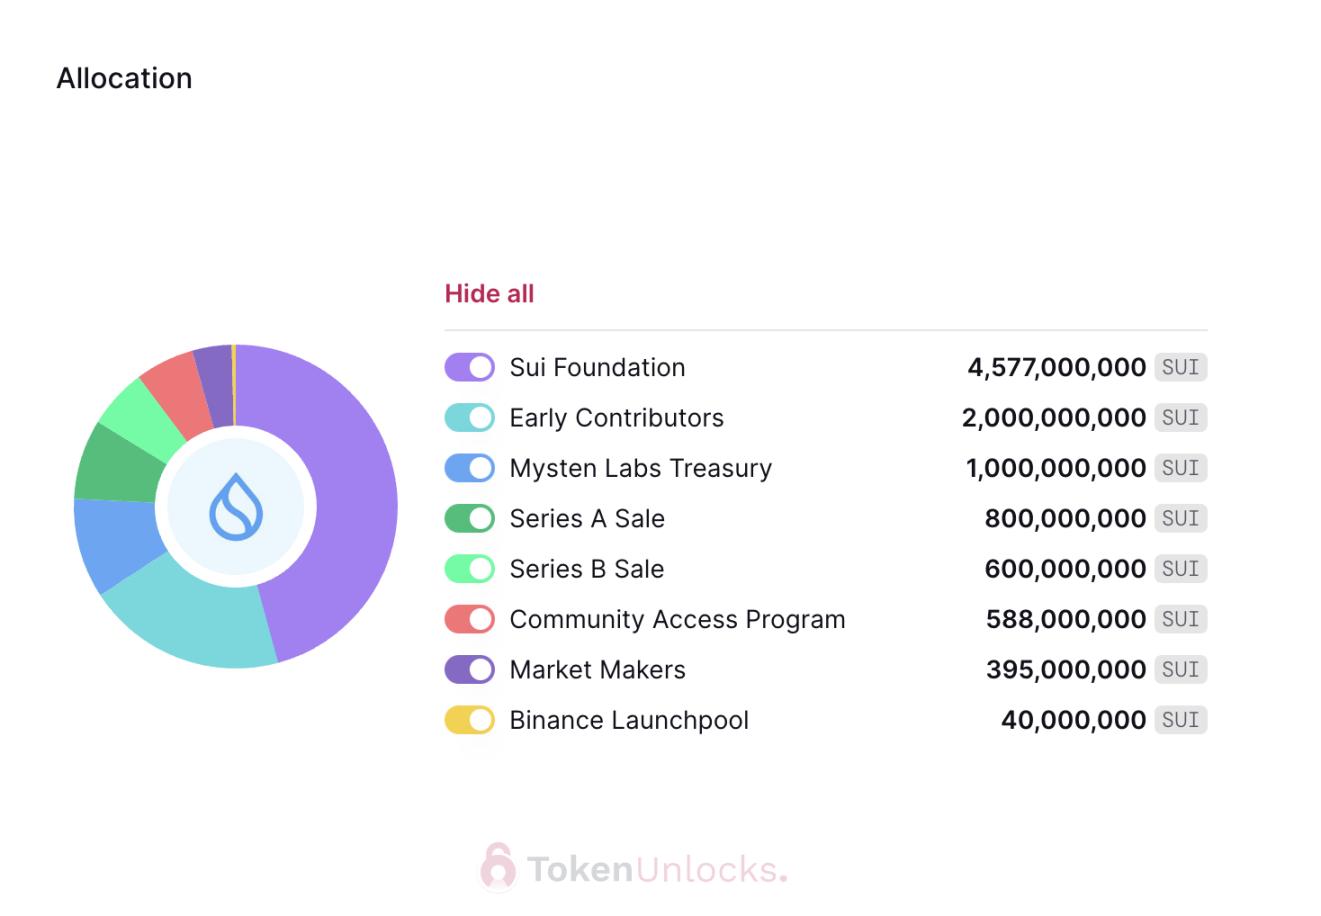Click the SUI badge beside Binance Launchpool
The height and width of the screenshot is (916, 1321).
tap(1180, 720)
